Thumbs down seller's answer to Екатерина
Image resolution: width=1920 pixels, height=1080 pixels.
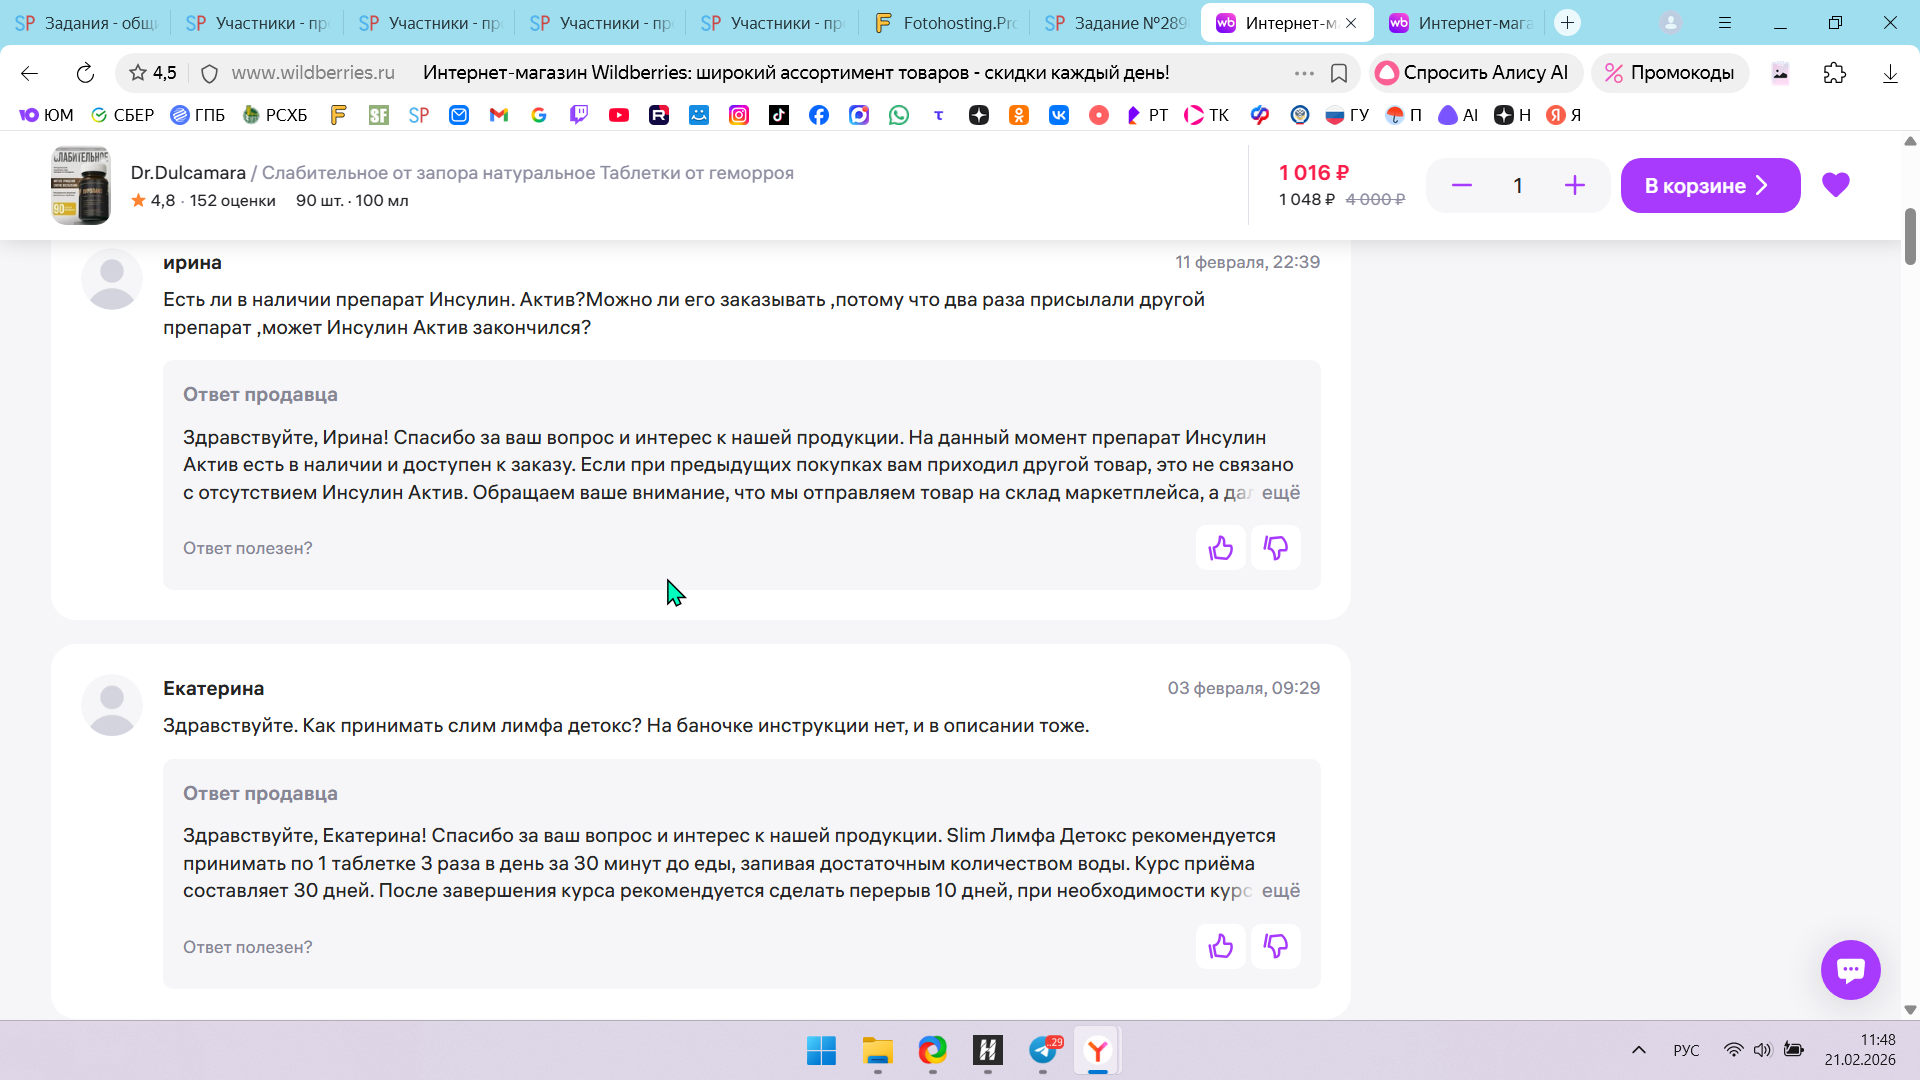1276,946
